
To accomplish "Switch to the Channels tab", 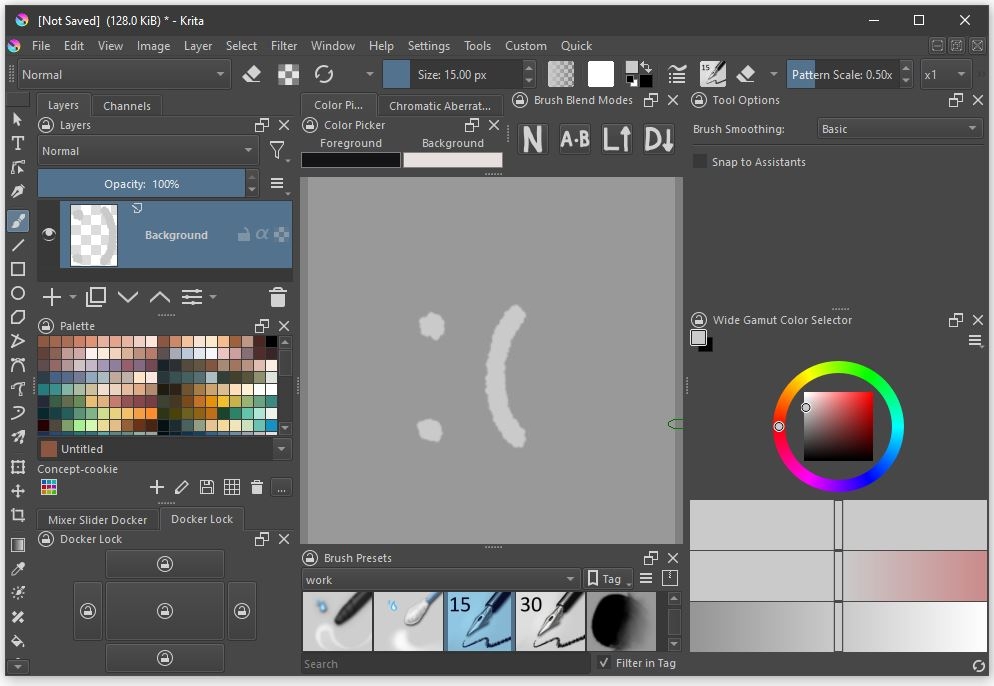I will [x=127, y=106].
